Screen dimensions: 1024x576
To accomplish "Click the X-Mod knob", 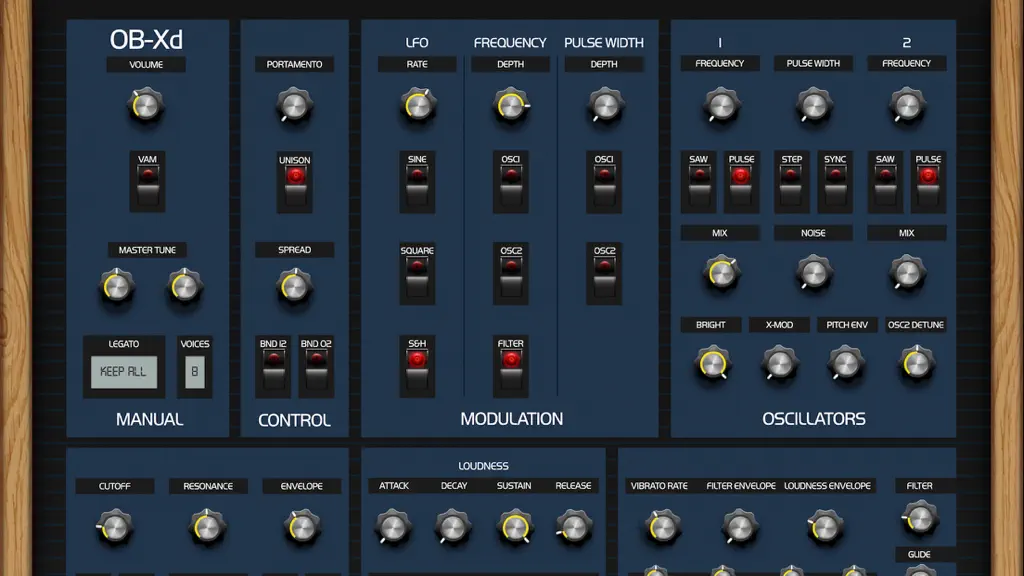I will tap(779, 364).
